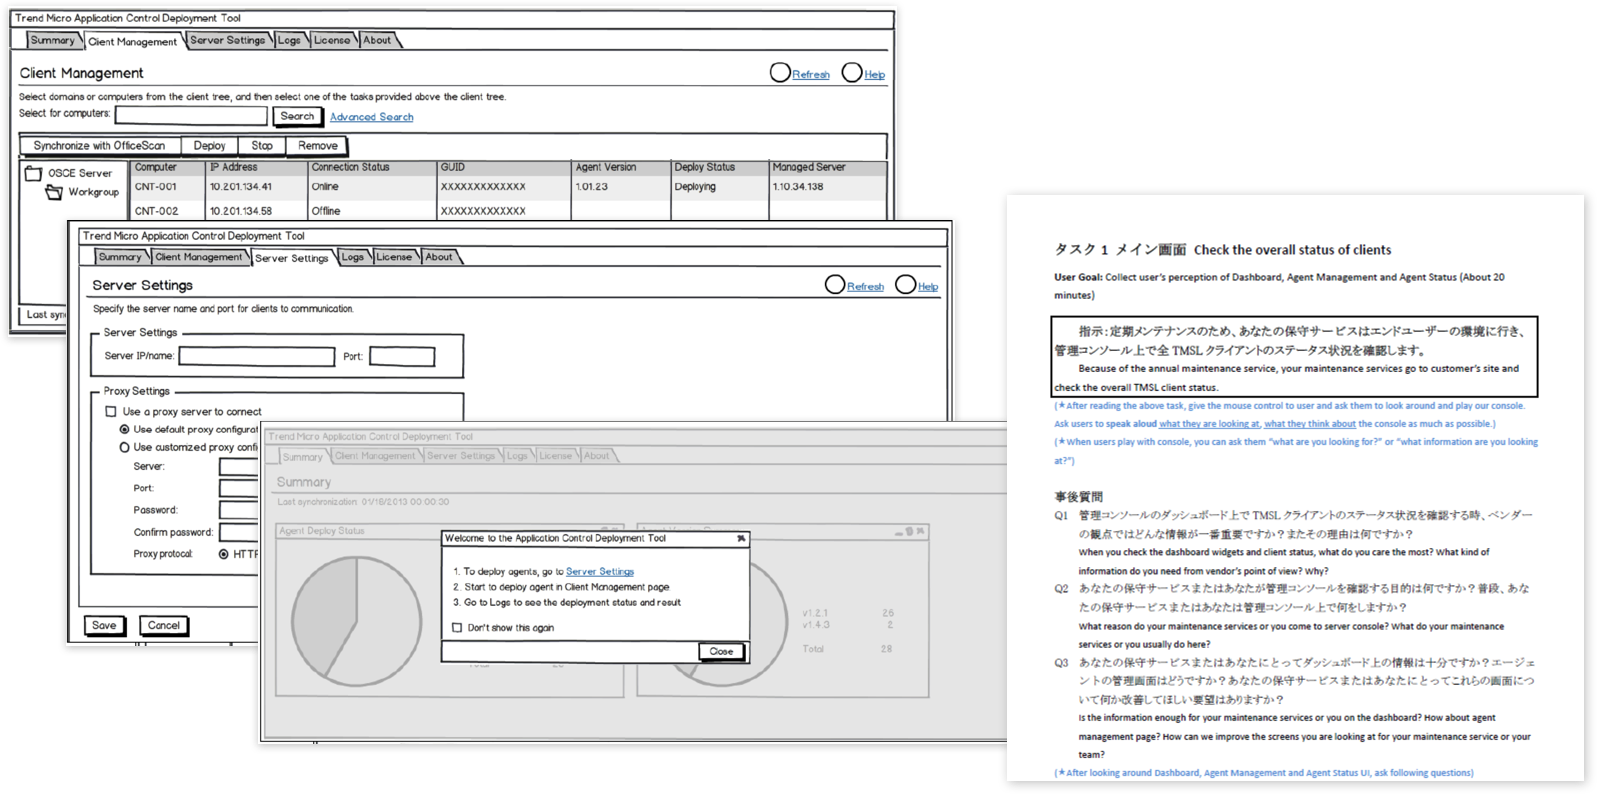The image size is (1597, 794).
Task: Click the Deploy button
Action: coord(209,146)
